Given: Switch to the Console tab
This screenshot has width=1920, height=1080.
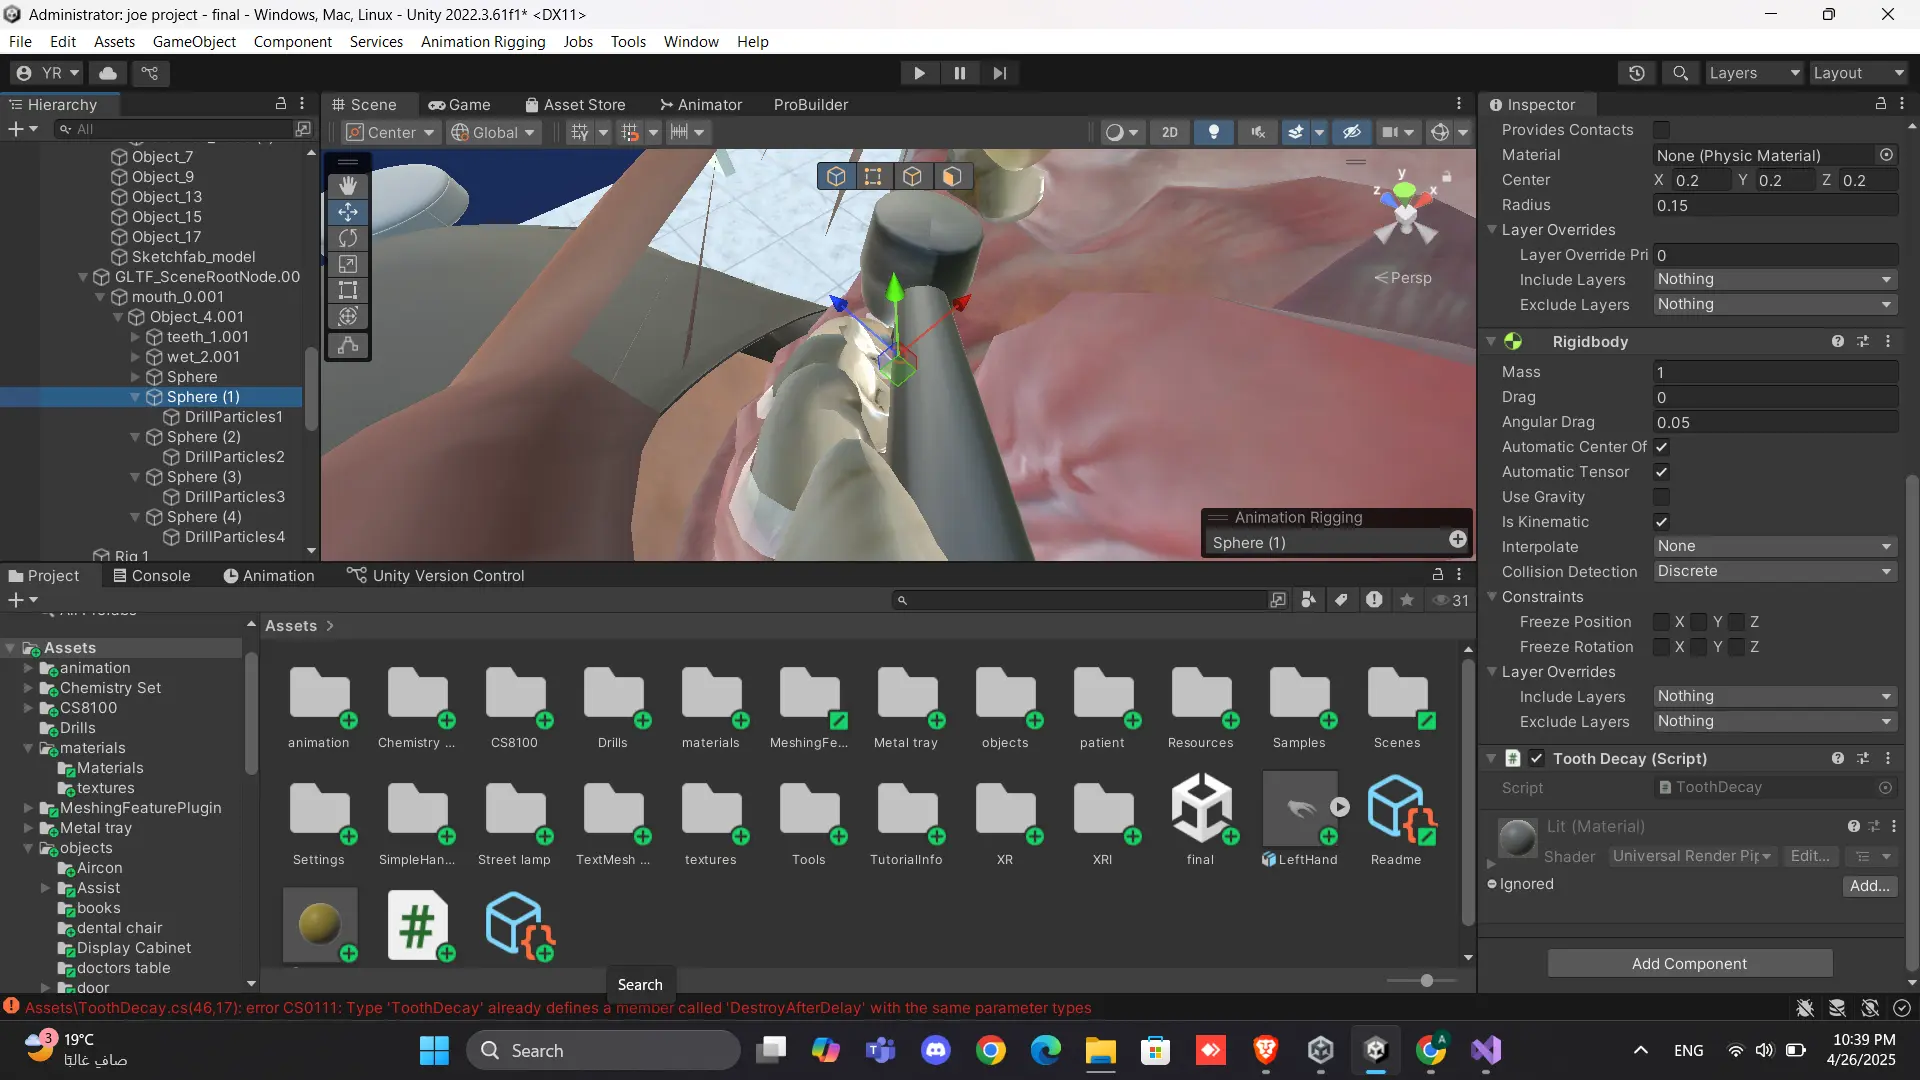Looking at the screenshot, I should [x=151, y=576].
